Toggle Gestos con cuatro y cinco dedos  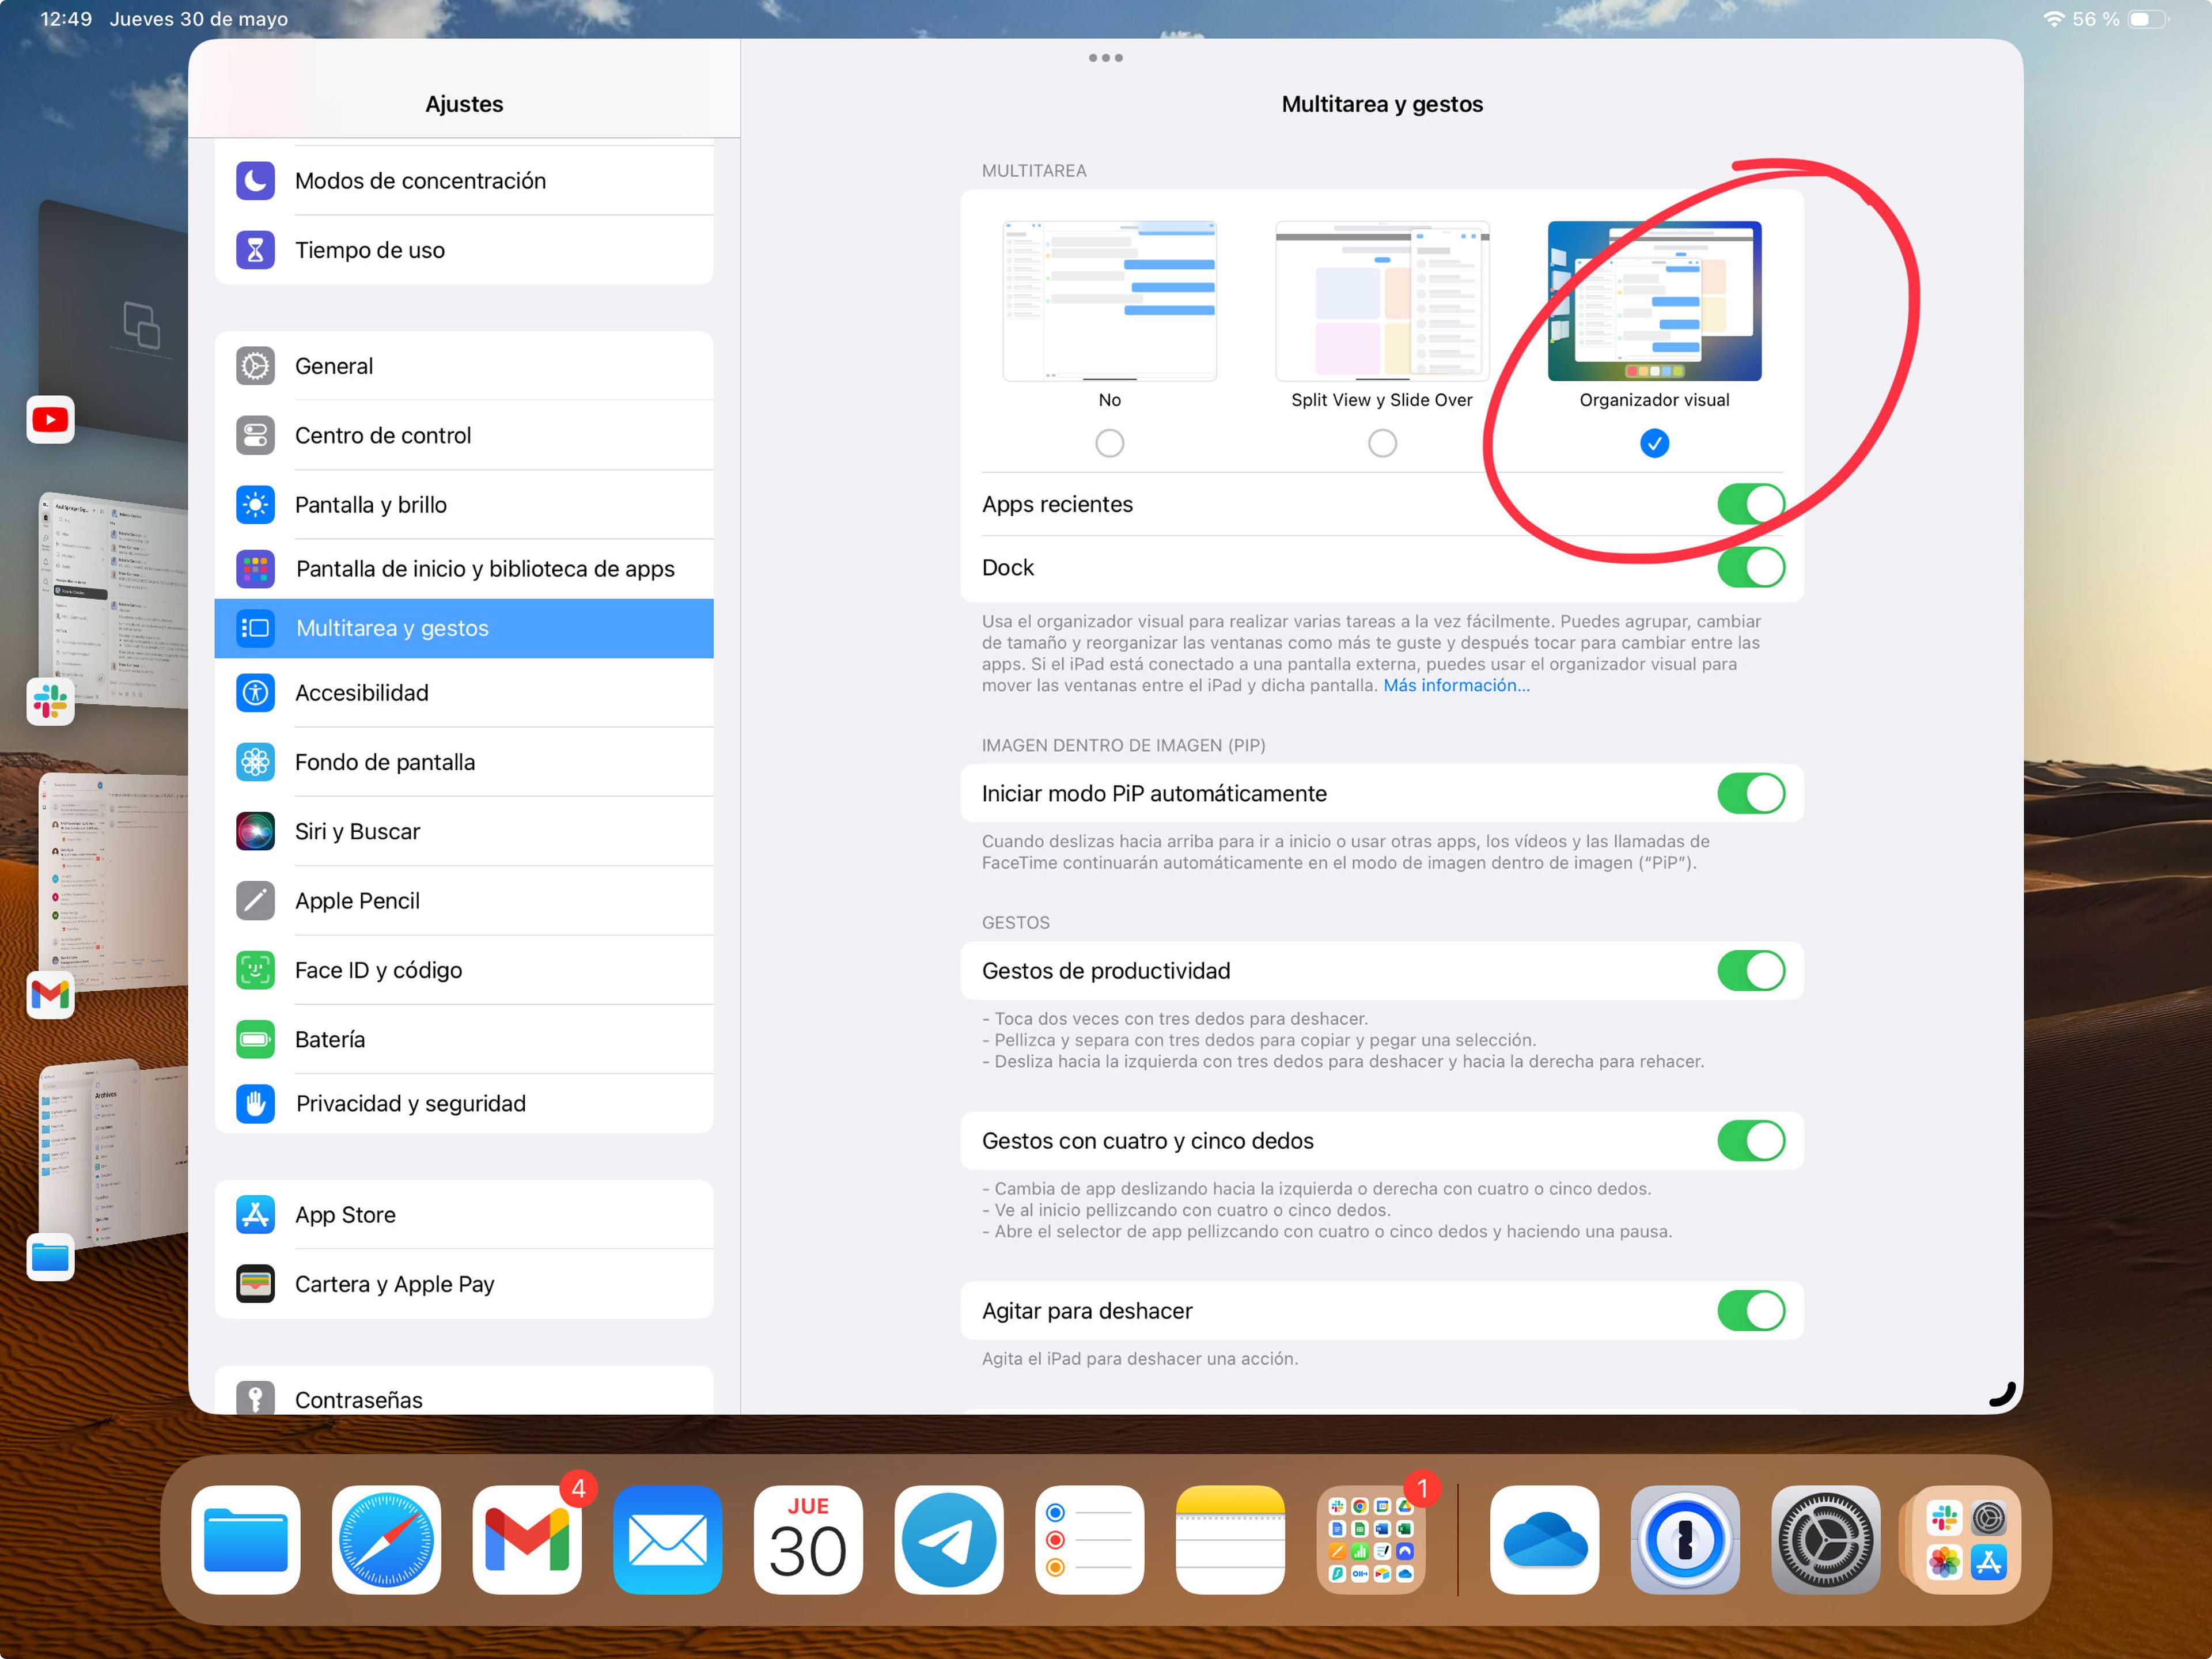(x=1751, y=1140)
